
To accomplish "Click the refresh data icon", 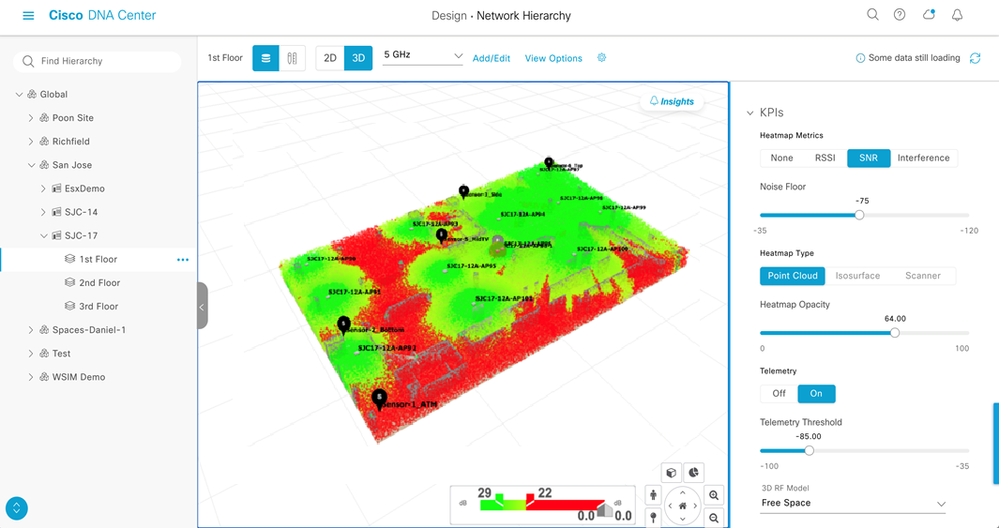I will coord(975,58).
